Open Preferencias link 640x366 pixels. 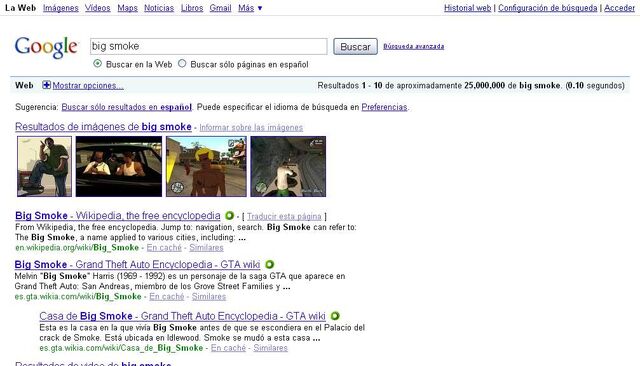click(384, 107)
